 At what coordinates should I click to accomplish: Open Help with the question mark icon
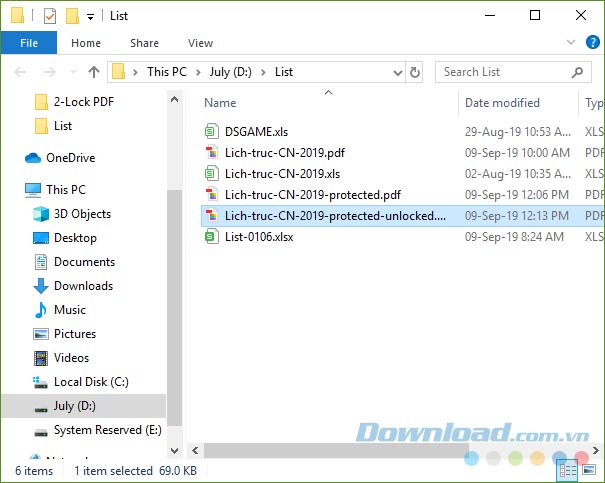592,42
